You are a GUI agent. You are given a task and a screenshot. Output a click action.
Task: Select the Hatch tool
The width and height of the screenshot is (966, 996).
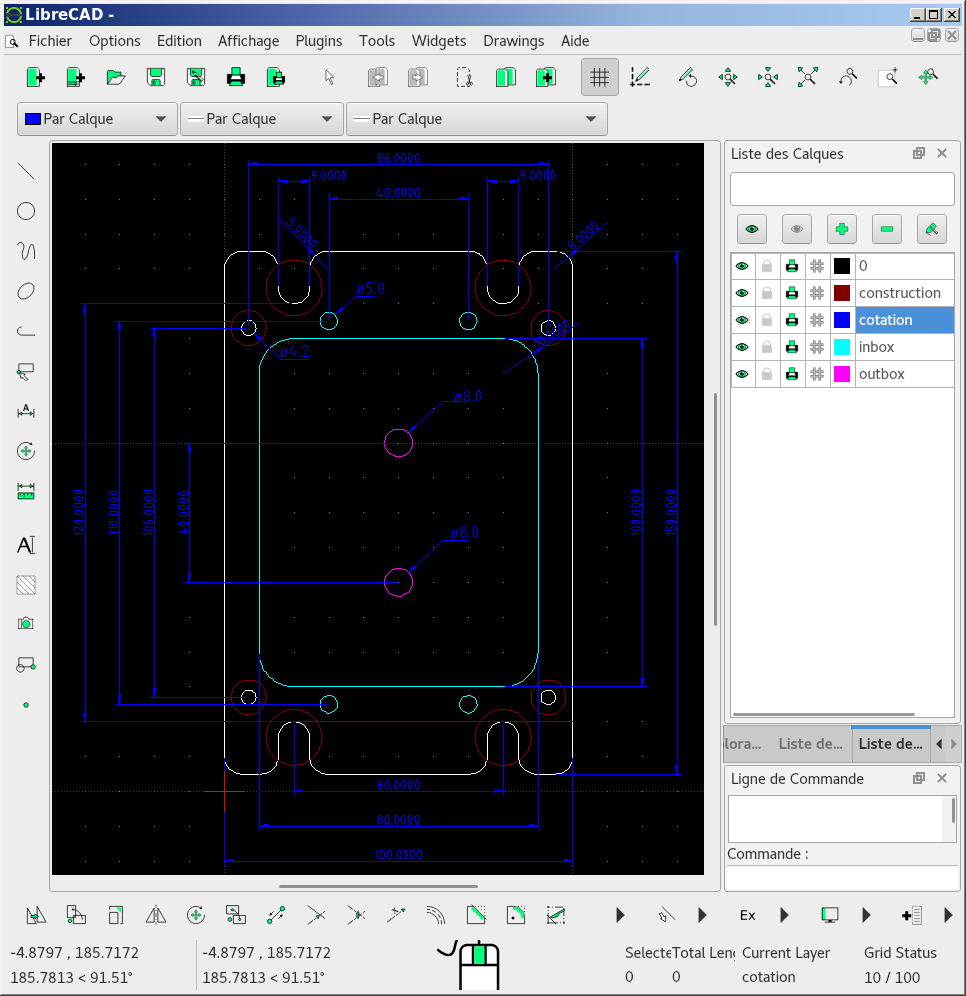pos(26,585)
